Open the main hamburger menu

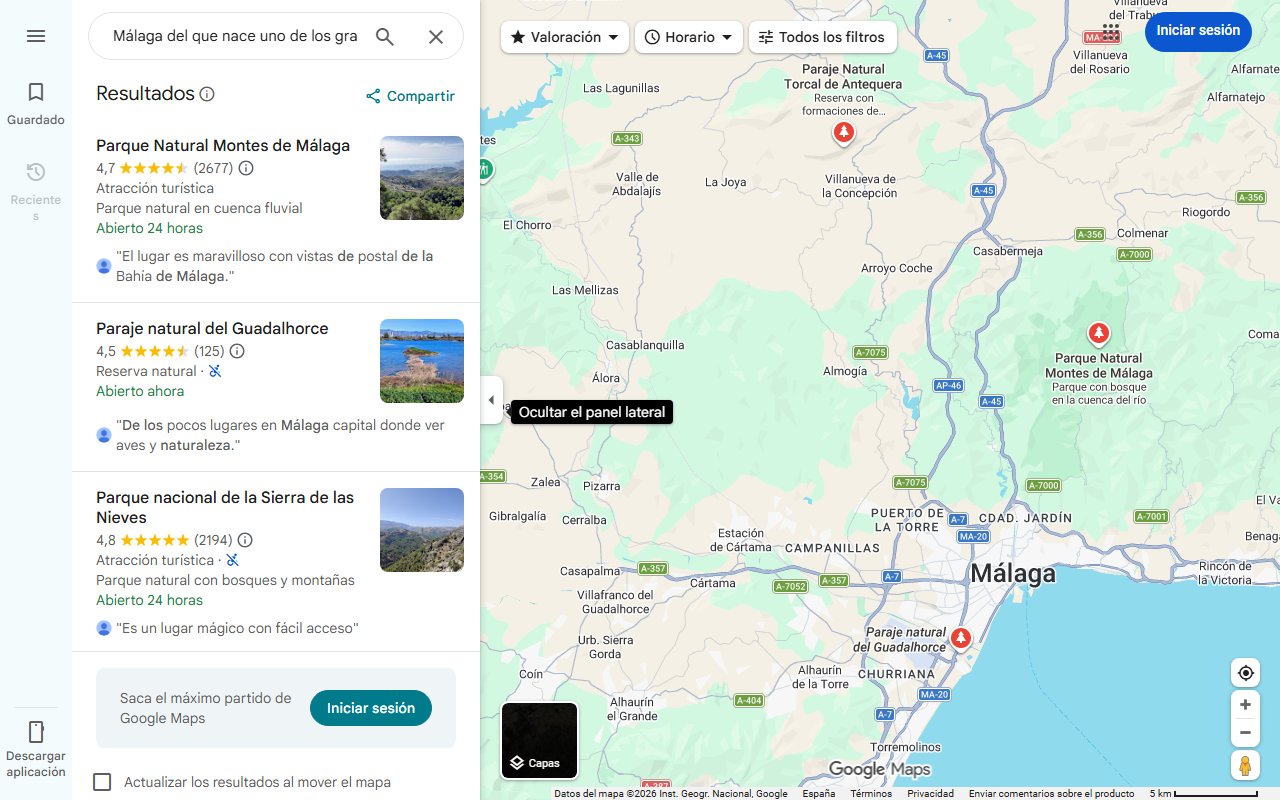coord(36,36)
